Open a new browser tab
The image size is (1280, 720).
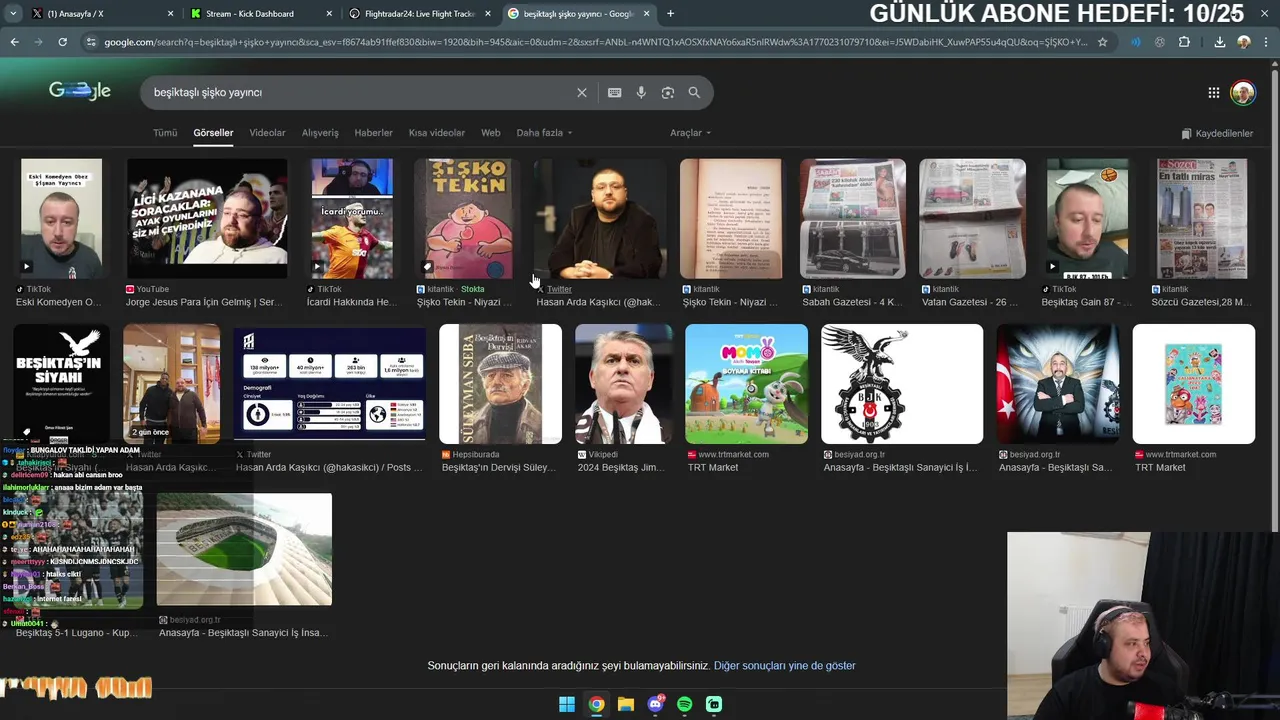click(x=670, y=14)
